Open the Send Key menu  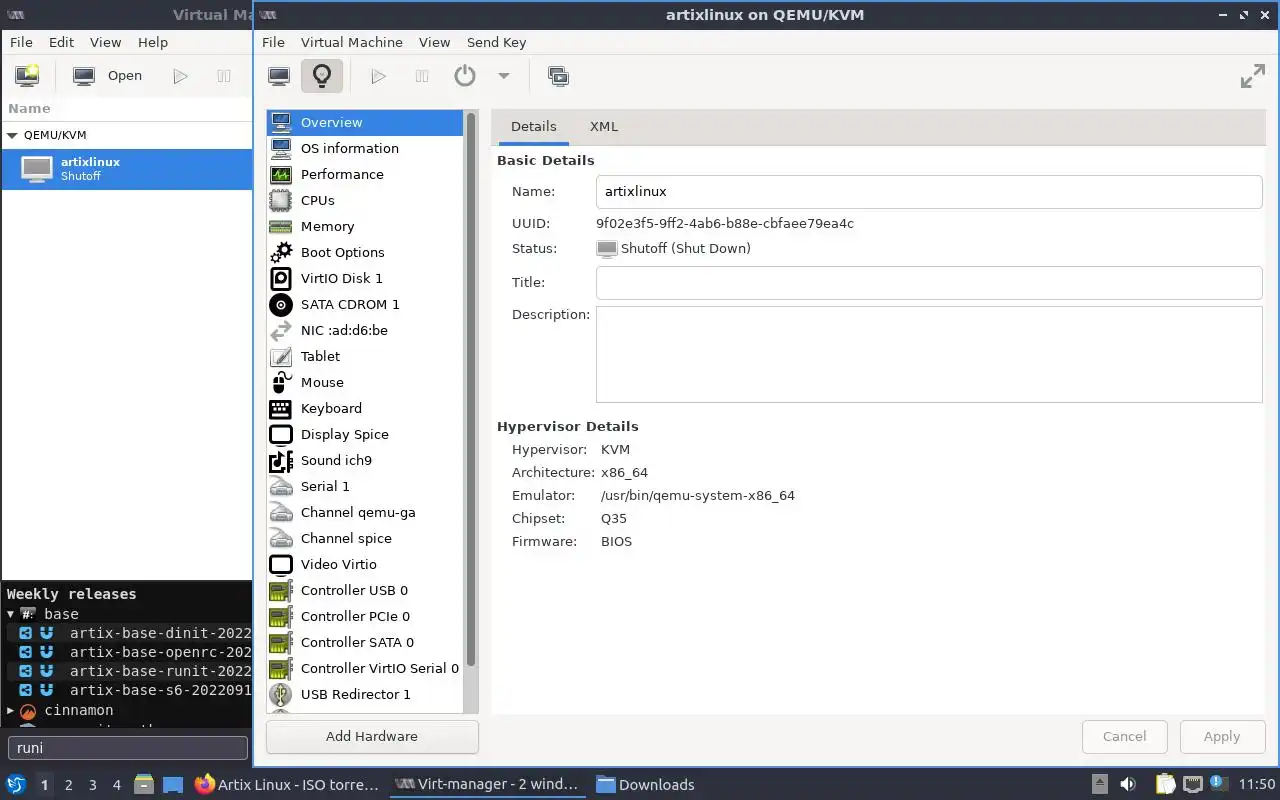496,42
